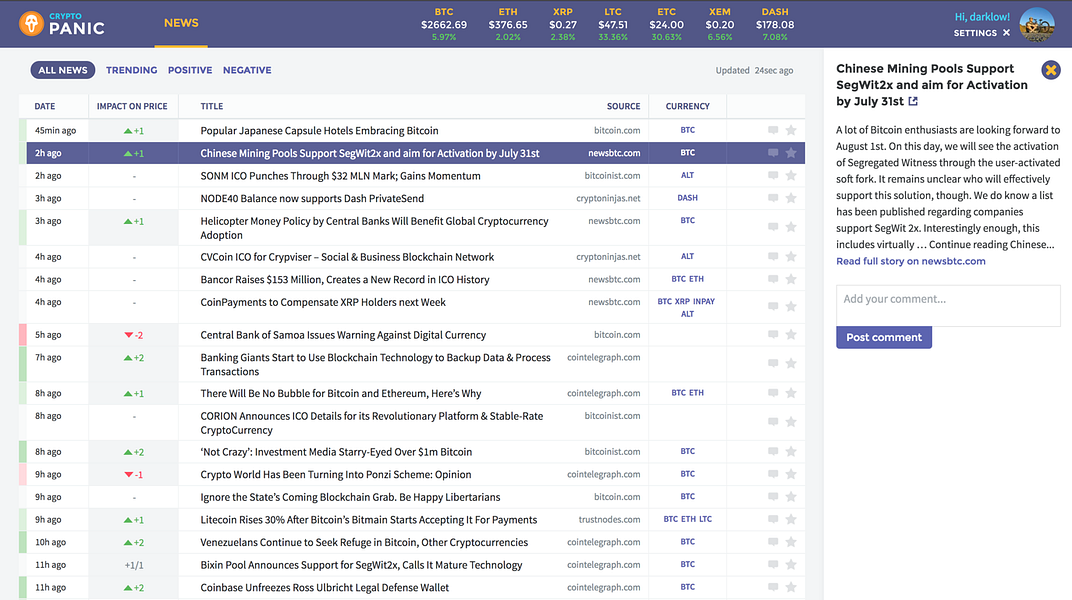The image size is (1072, 600).
Task: Star the Popular Japanese Capsule Hotels story
Action: point(791,131)
